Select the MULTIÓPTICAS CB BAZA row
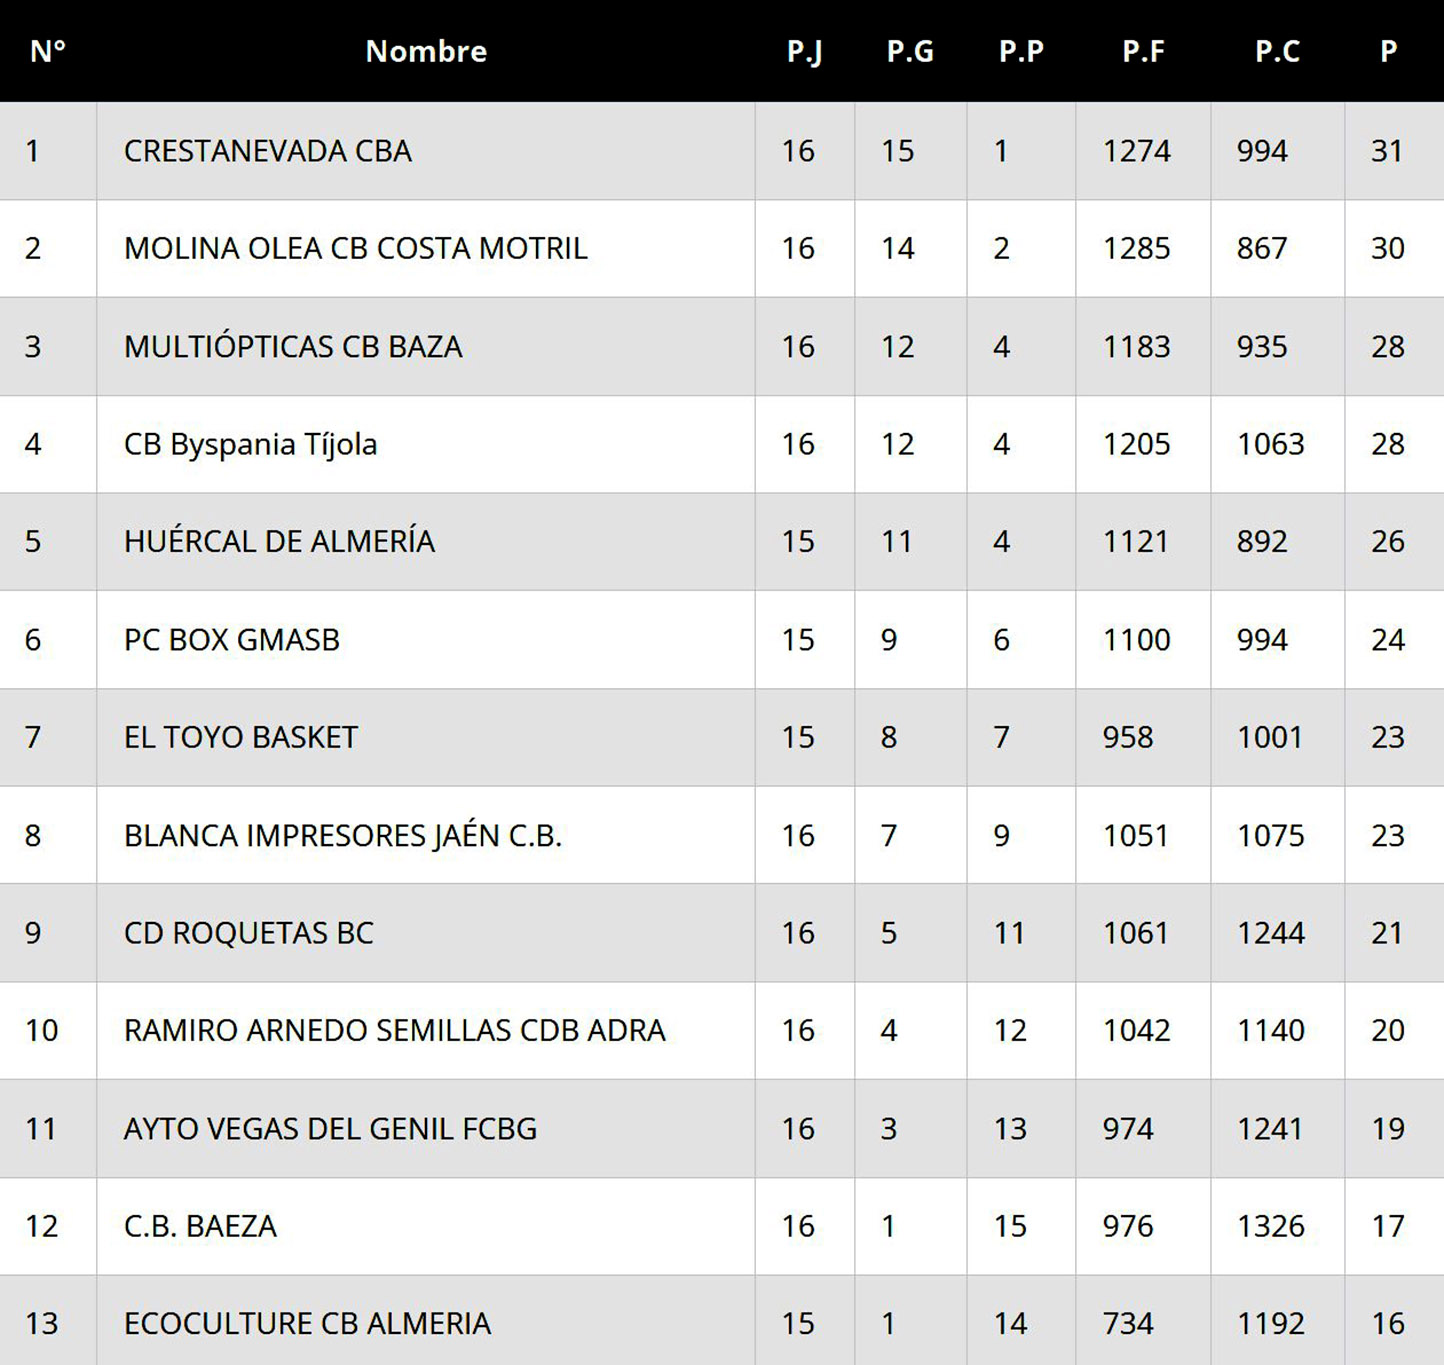Viewport: 1444px width, 1365px height. [x=293, y=346]
